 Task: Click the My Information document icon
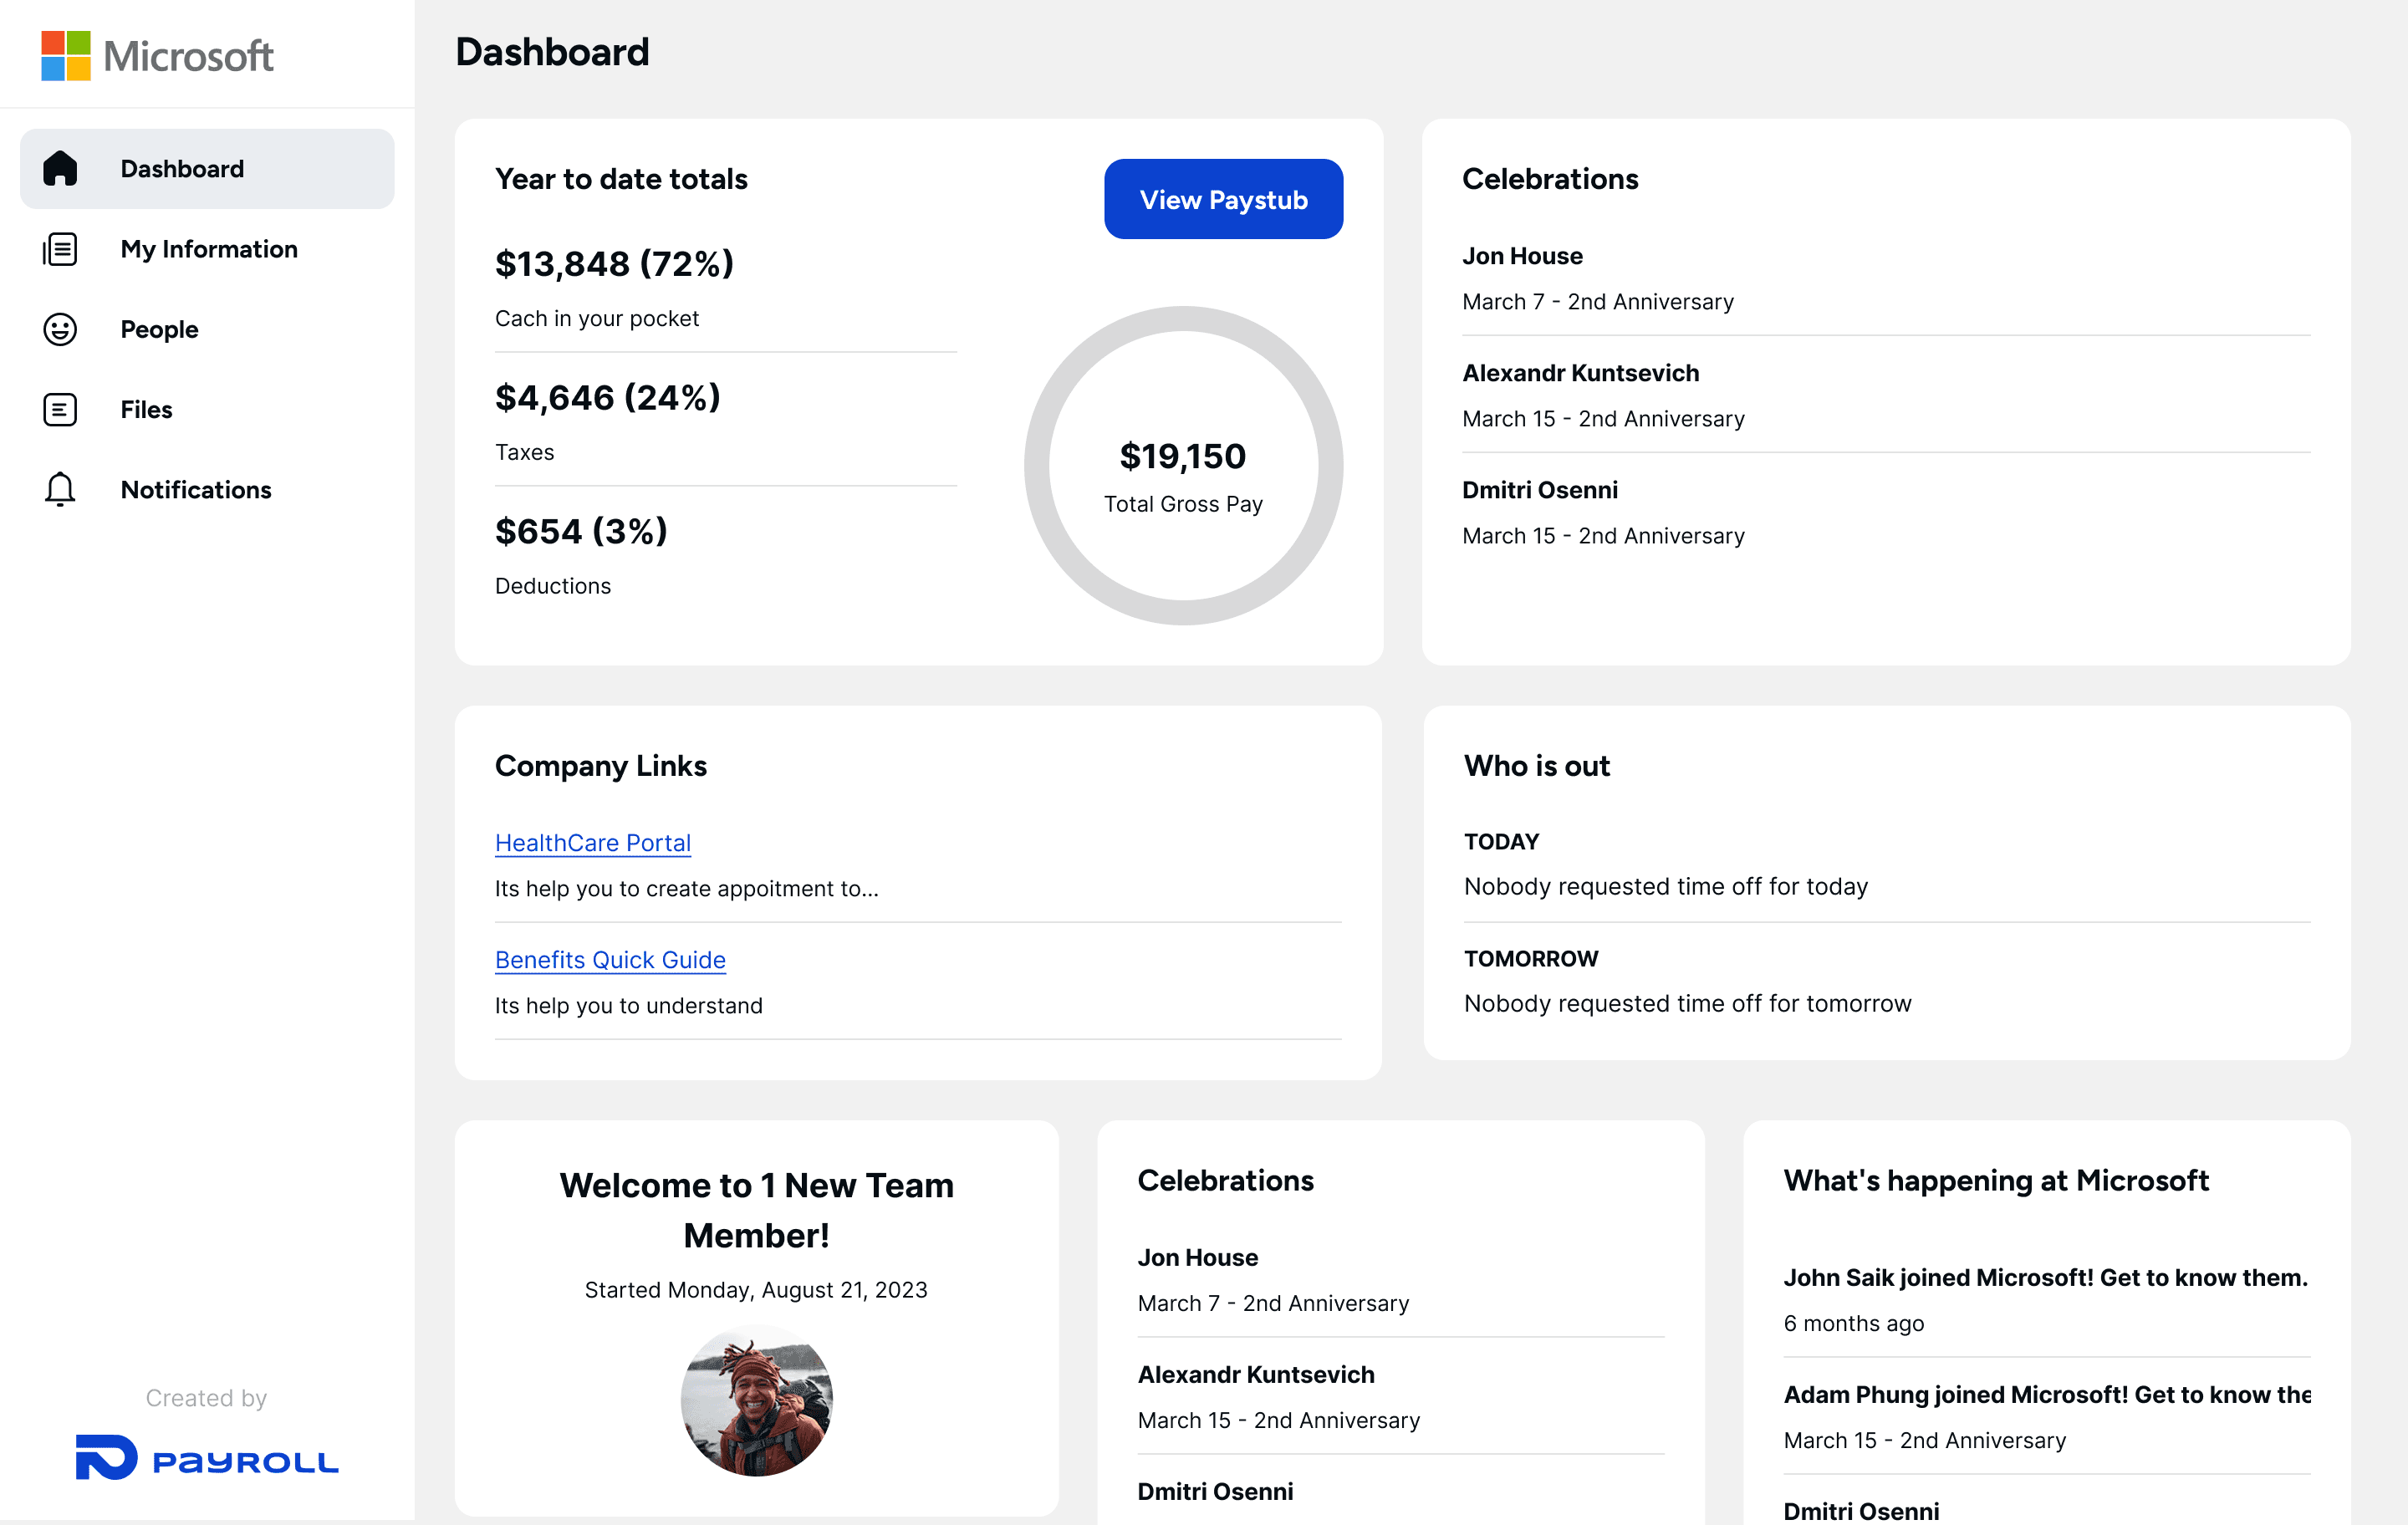tap(60, 249)
